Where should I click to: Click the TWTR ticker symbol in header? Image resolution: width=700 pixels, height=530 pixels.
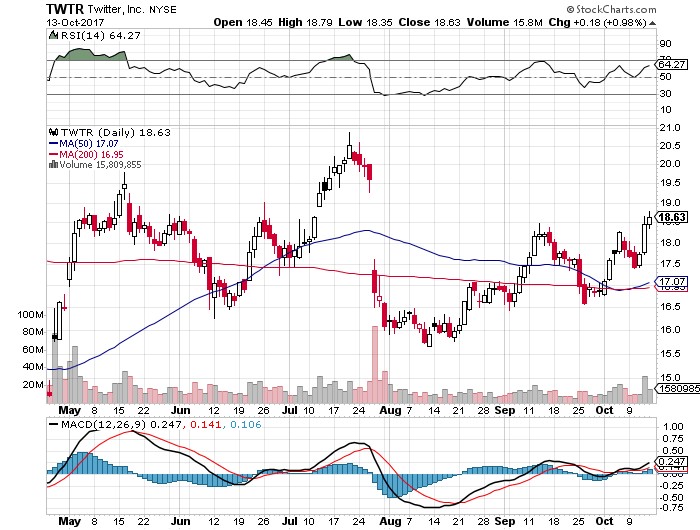pos(65,9)
